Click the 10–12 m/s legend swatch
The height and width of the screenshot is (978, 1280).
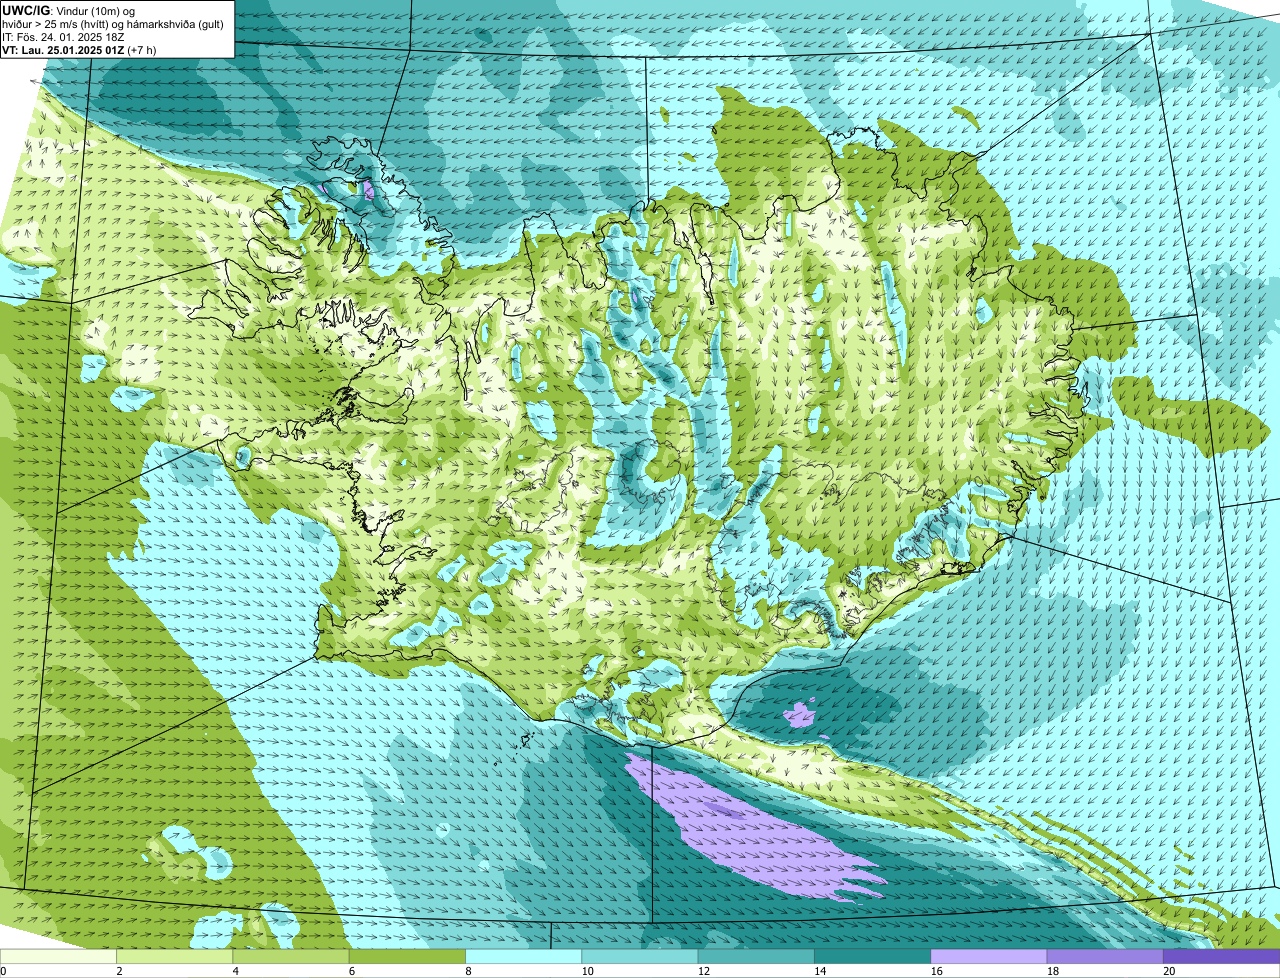pyautogui.click(x=640, y=956)
